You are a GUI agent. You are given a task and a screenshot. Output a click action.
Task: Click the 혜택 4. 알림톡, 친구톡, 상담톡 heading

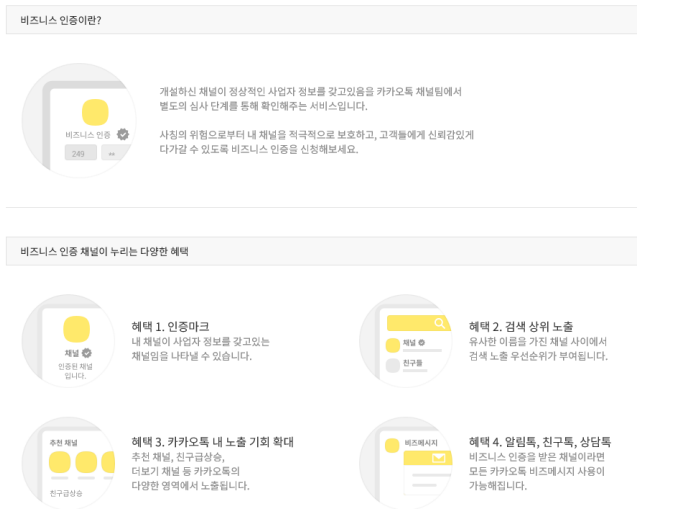pyautogui.click(x=540, y=442)
